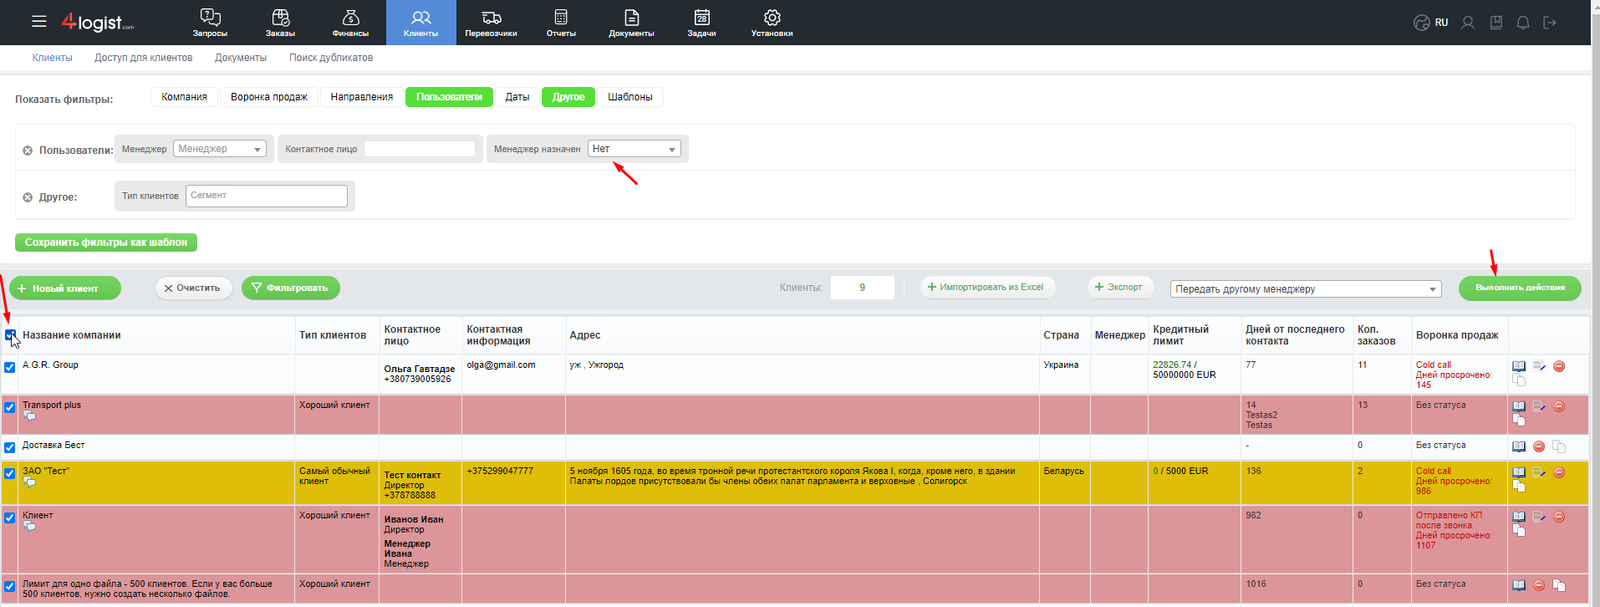Screen dimensions: 1600x607
Task: Open the Запросы section
Action: (210, 22)
